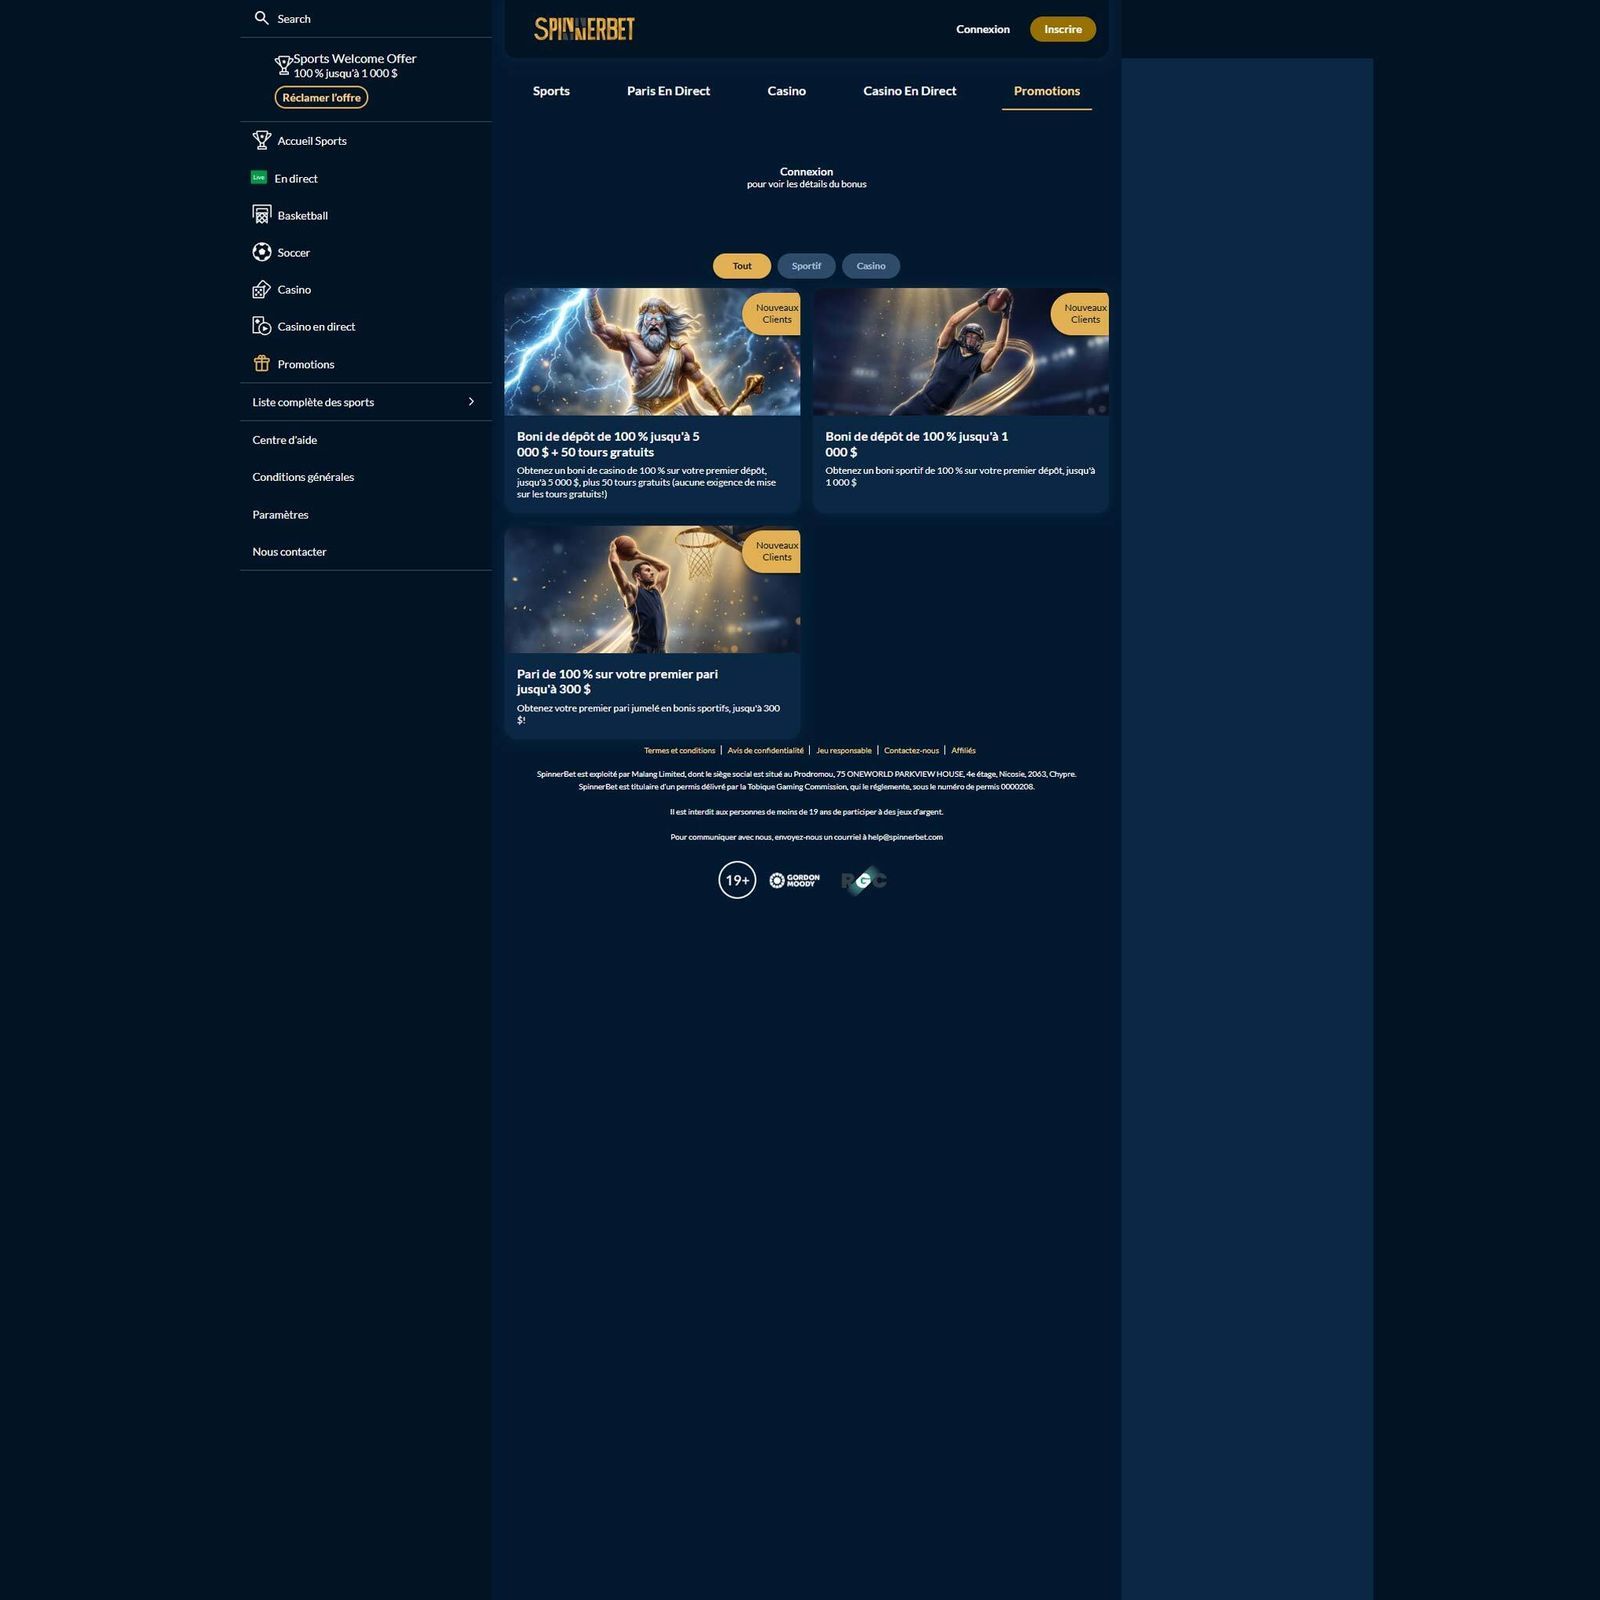Click the Inscrire button
The height and width of the screenshot is (1600, 1600).
pyautogui.click(x=1063, y=29)
